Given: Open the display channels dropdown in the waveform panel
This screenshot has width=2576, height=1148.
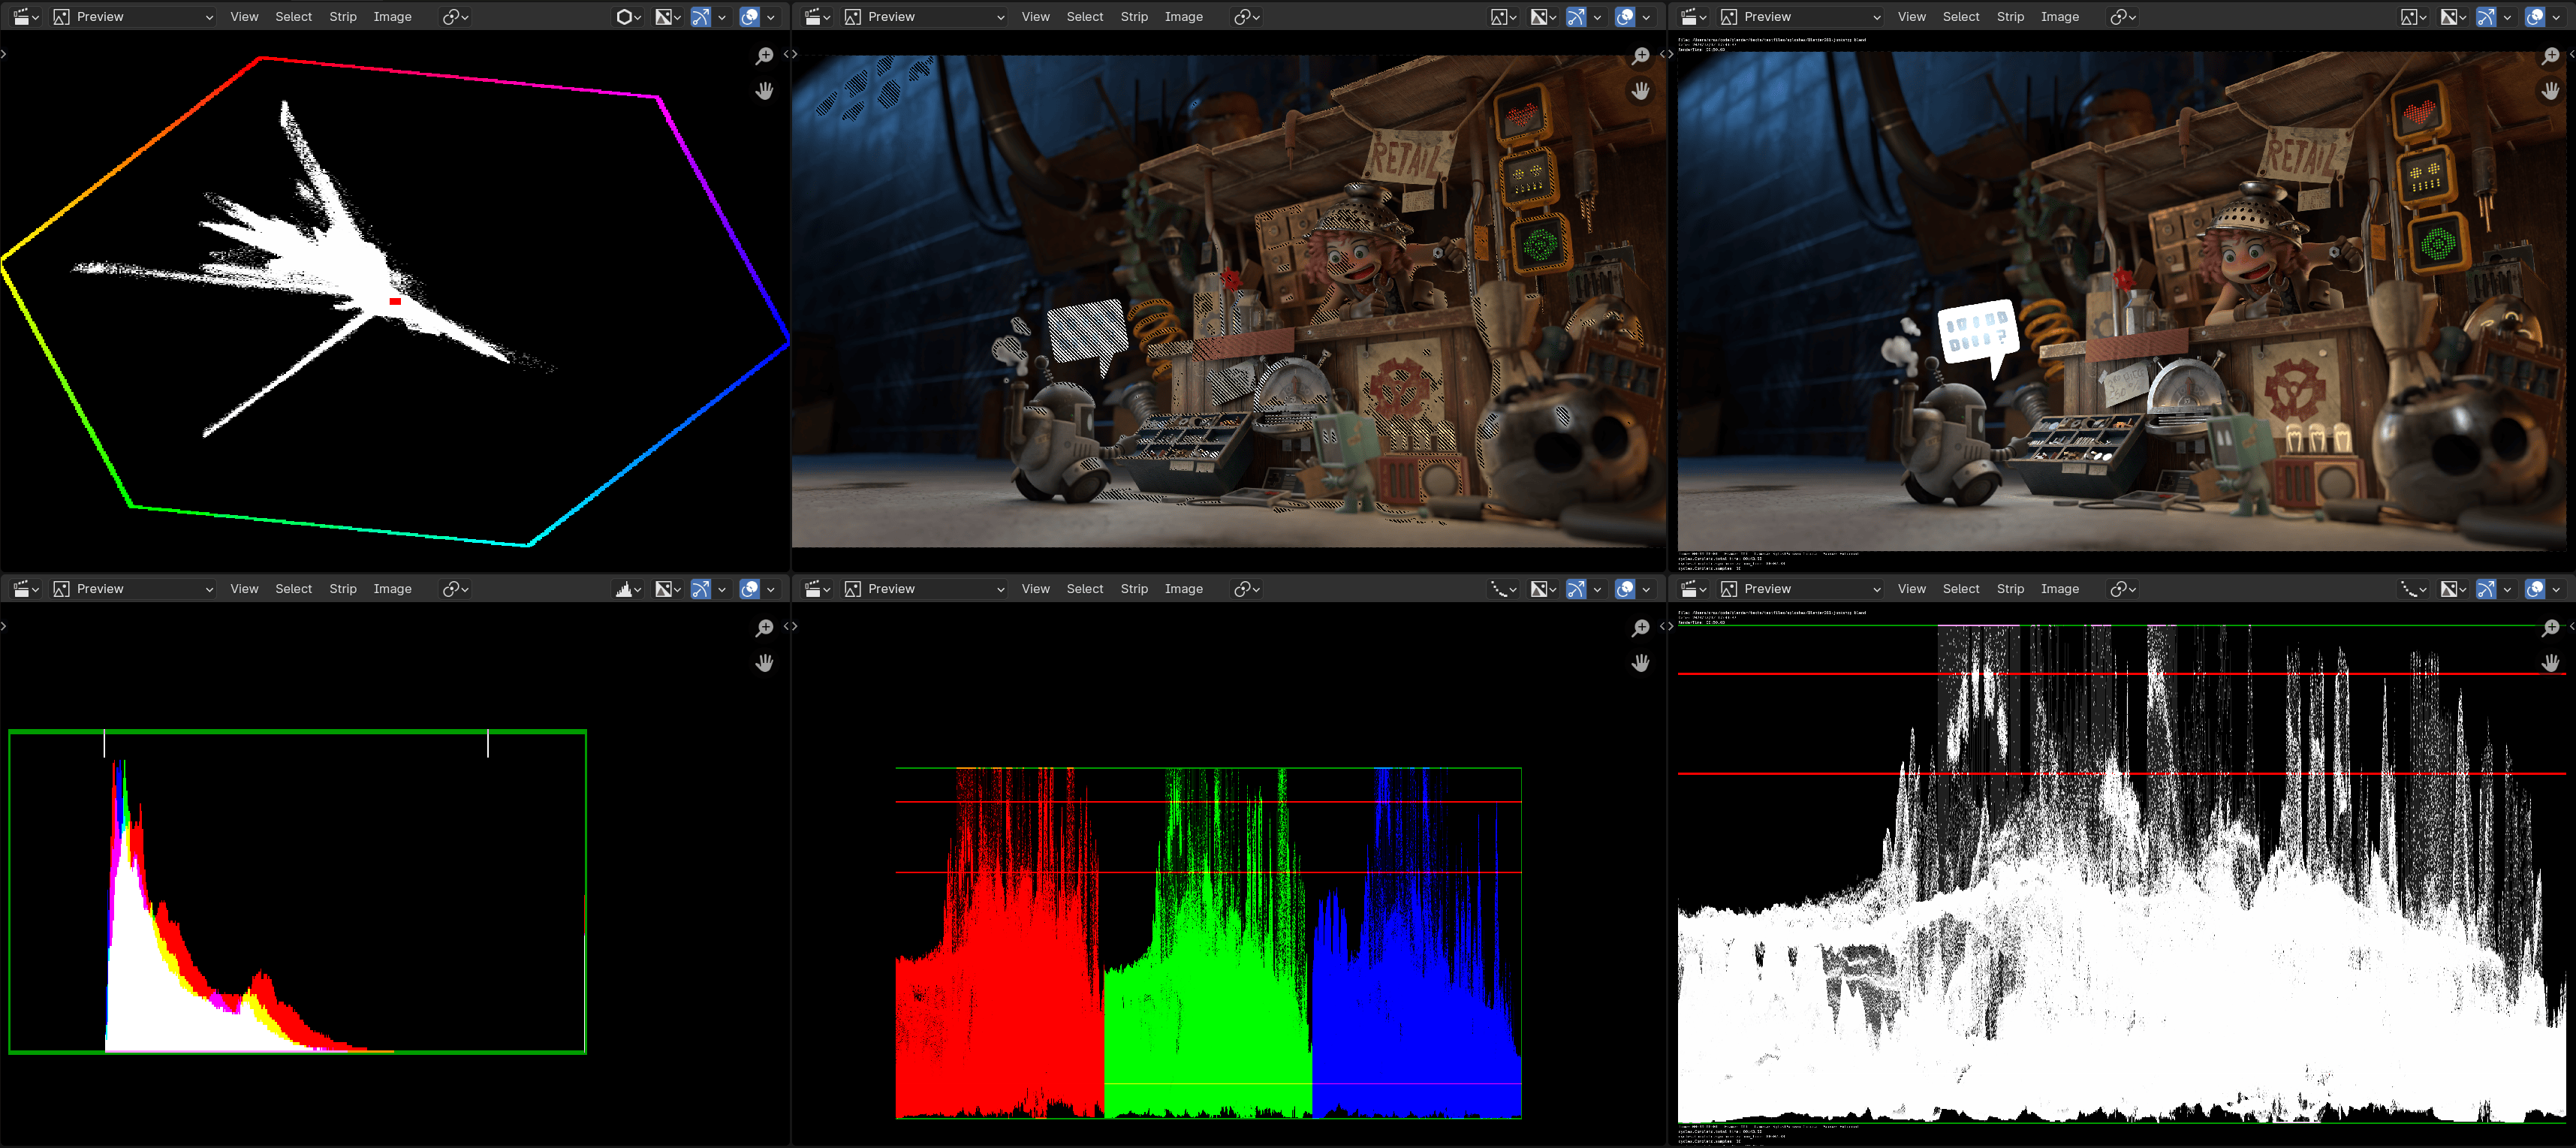Looking at the screenshot, I should [x=2453, y=589].
